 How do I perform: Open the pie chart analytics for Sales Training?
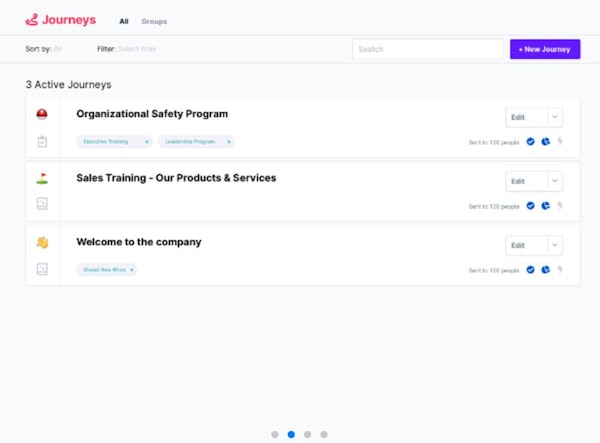[545, 206]
